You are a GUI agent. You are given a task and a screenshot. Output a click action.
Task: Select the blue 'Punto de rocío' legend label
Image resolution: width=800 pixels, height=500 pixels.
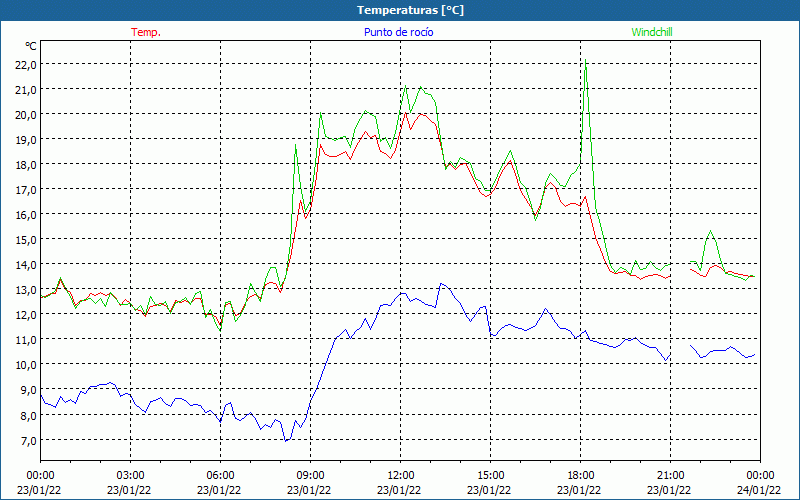(398, 32)
